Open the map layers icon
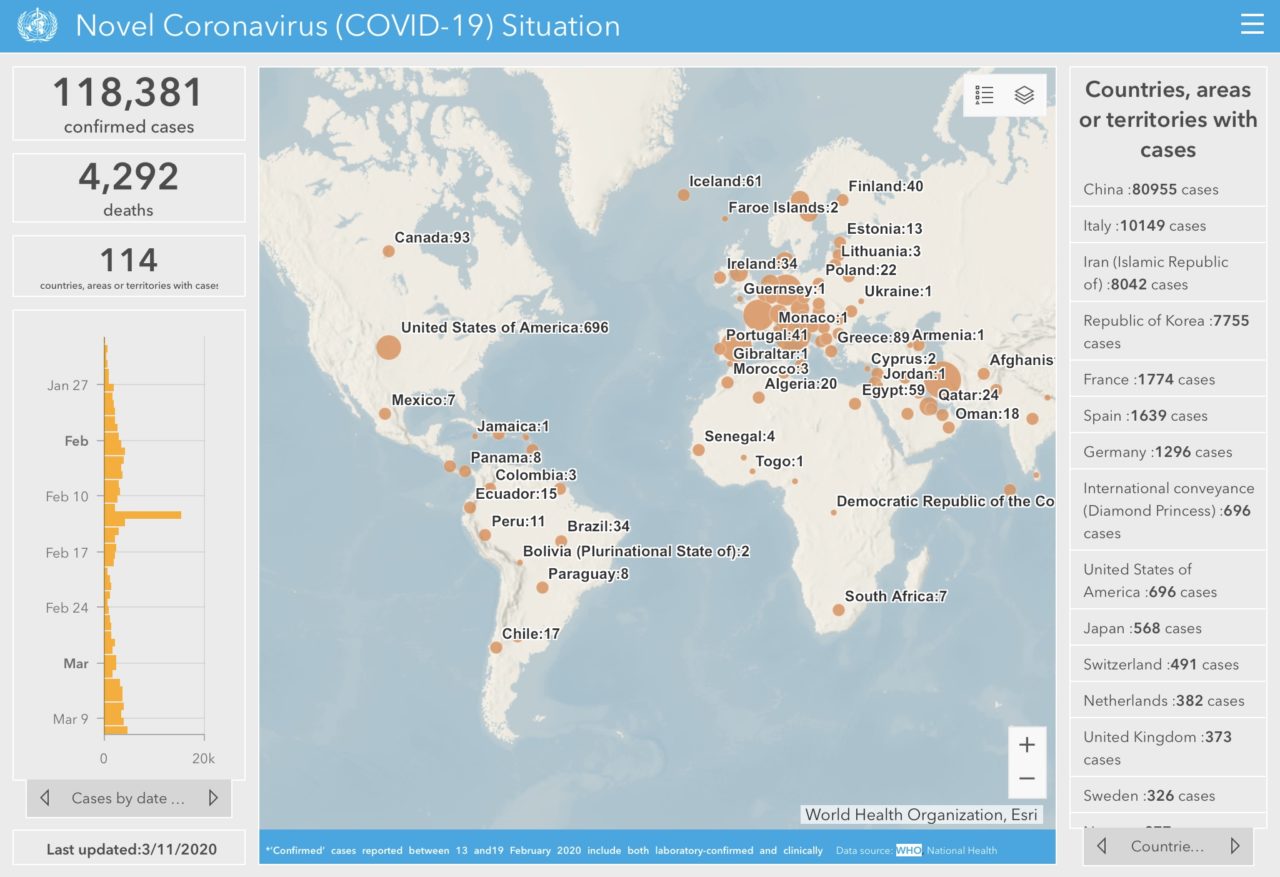 click(x=1024, y=95)
